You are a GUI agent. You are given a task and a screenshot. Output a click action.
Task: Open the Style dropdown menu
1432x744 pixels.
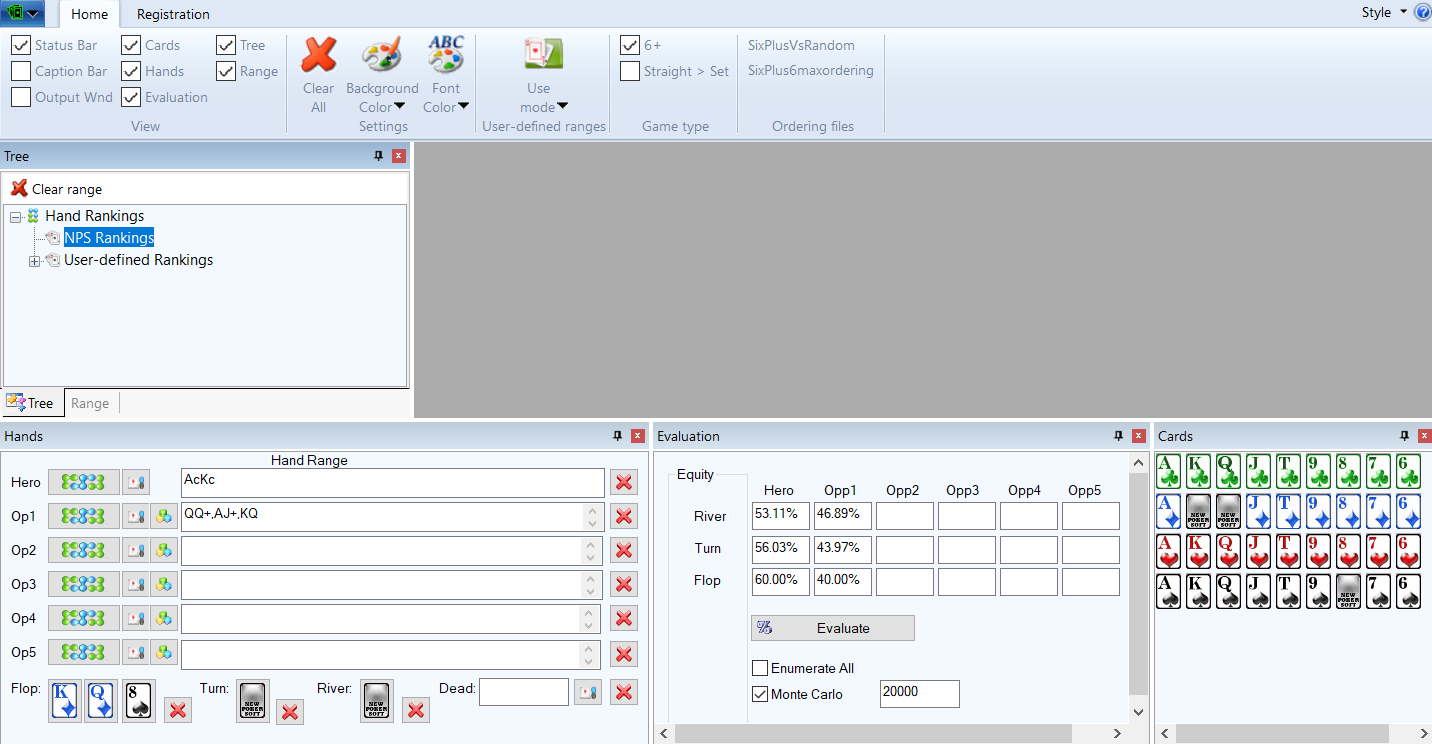(x=1383, y=13)
